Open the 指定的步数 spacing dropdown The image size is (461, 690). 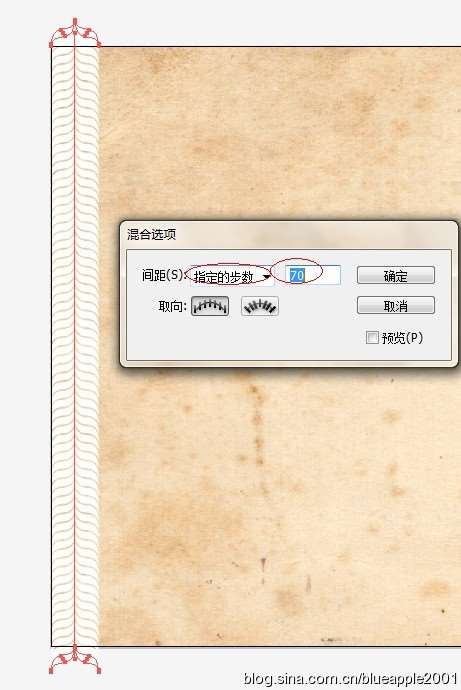[231, 276]
